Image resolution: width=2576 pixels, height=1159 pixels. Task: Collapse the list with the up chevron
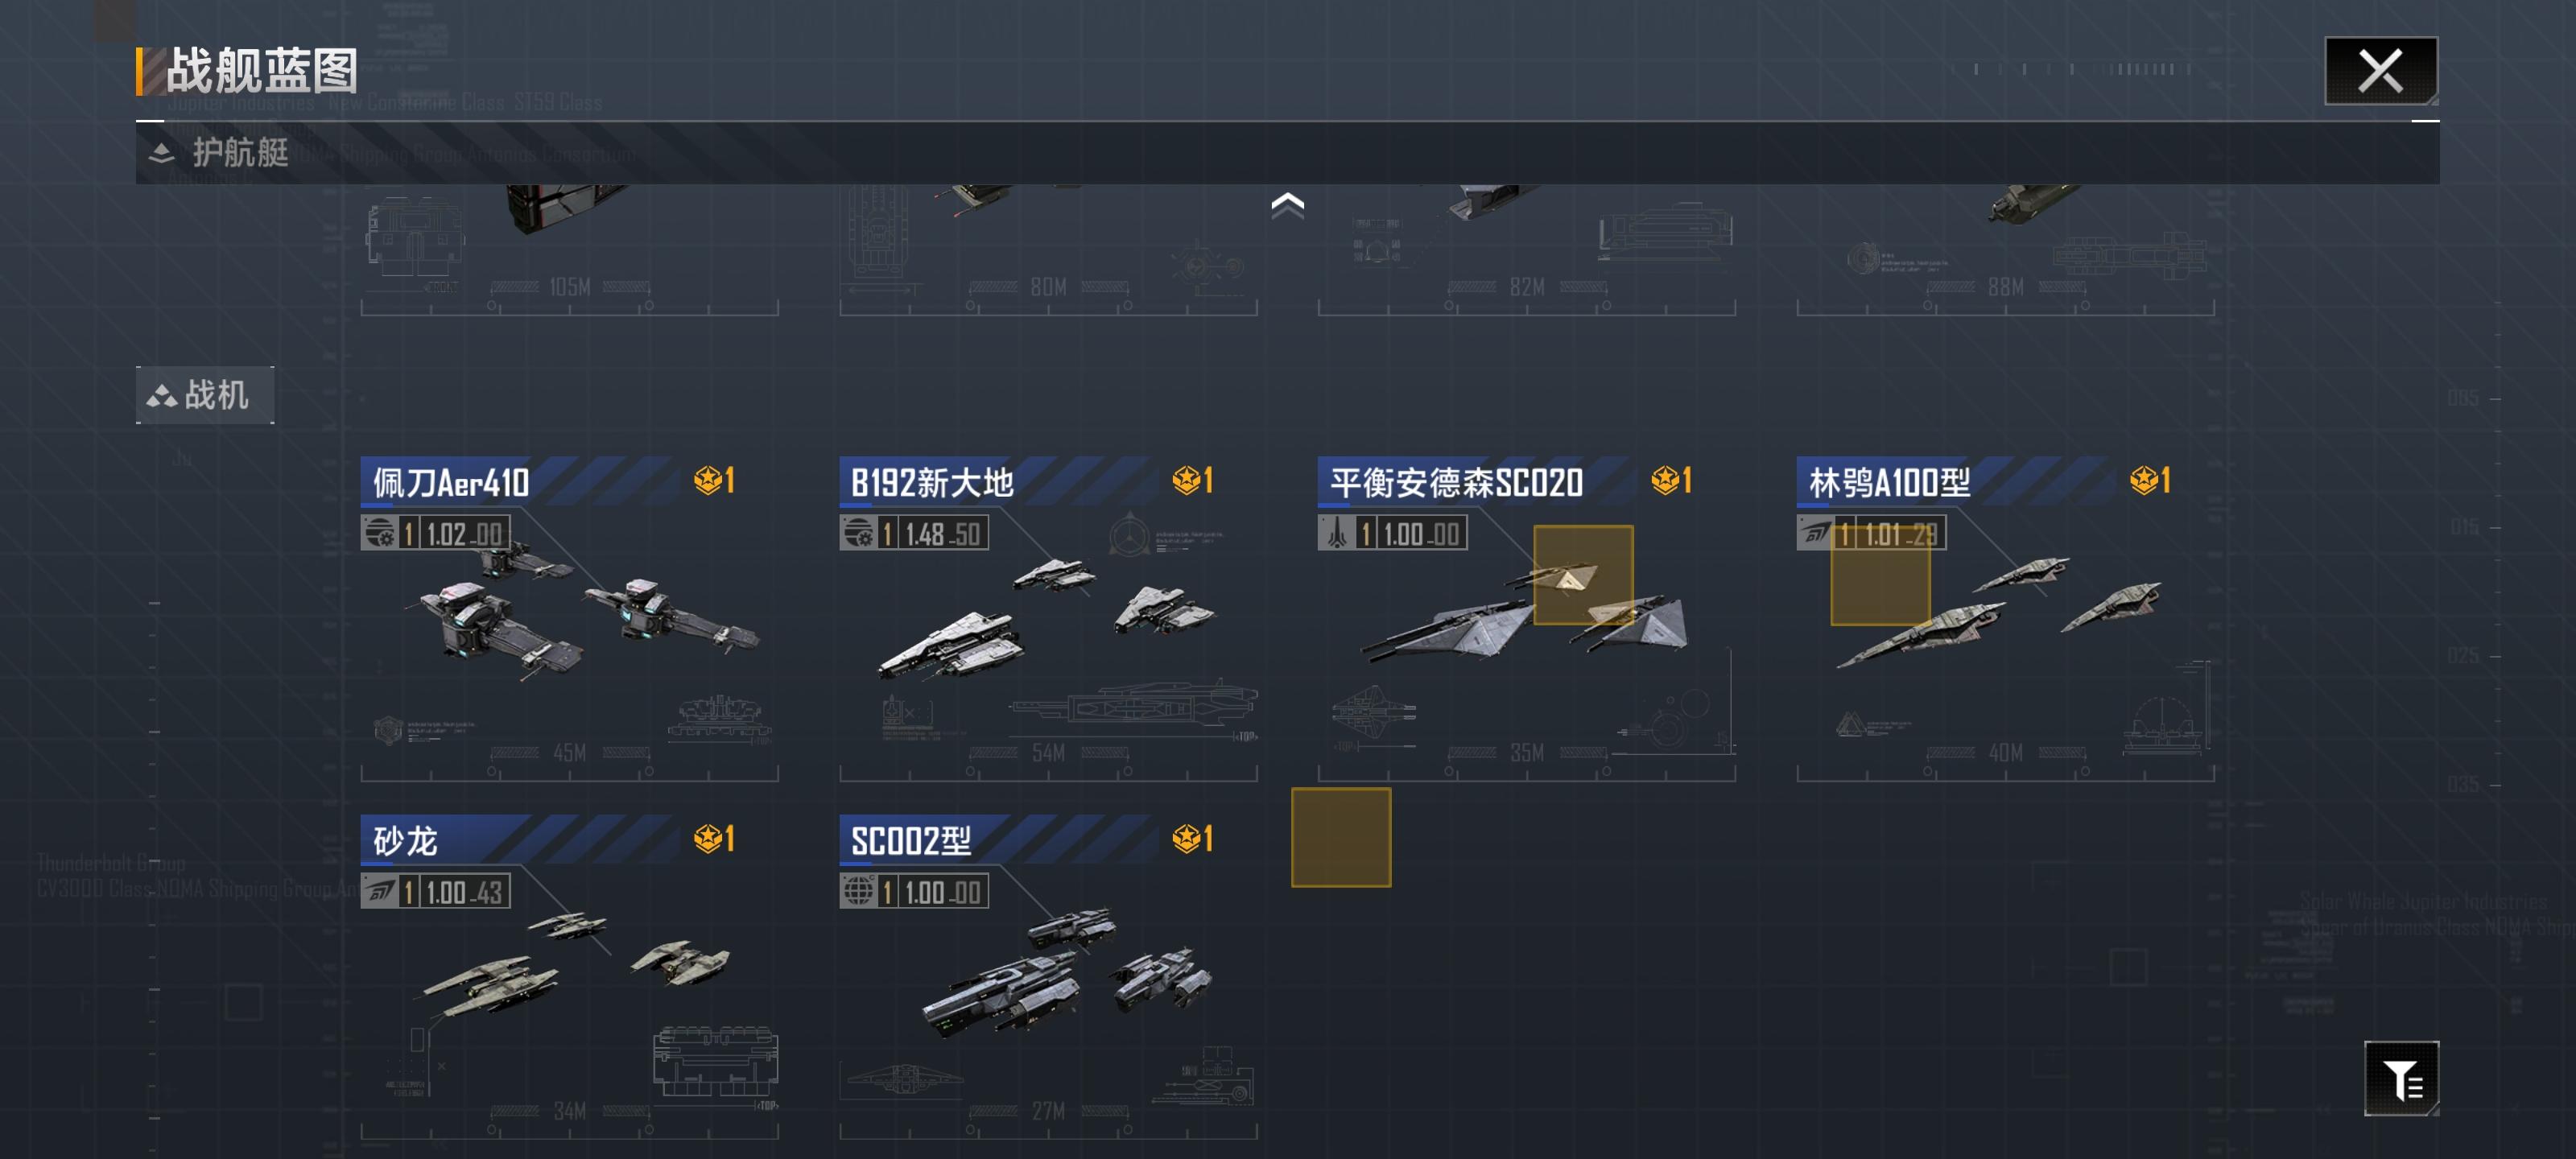[x=1287, y=205]
